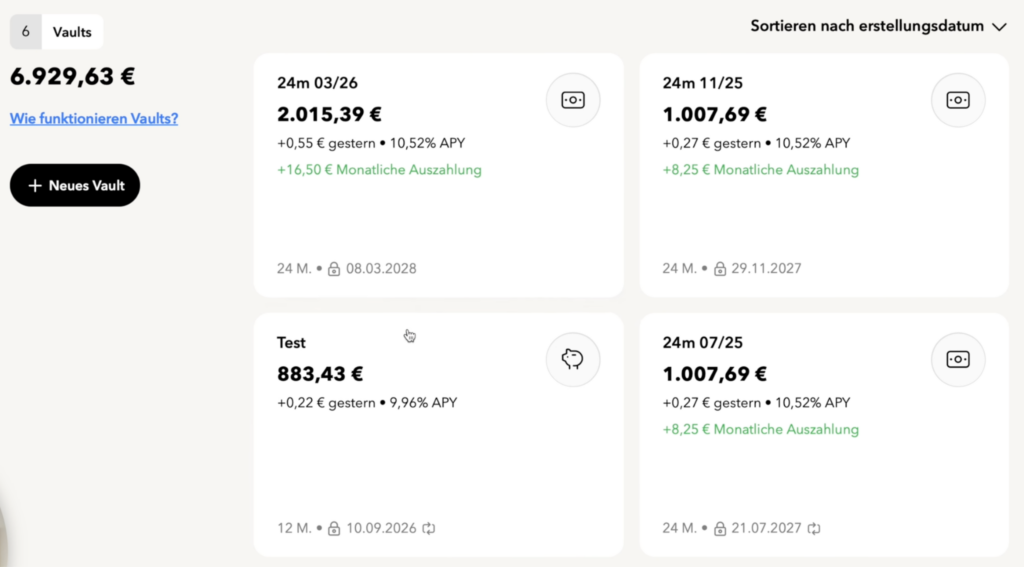1024x567 pixels.
Task: Select the Vaults tab label
Action: click(72, 32)
